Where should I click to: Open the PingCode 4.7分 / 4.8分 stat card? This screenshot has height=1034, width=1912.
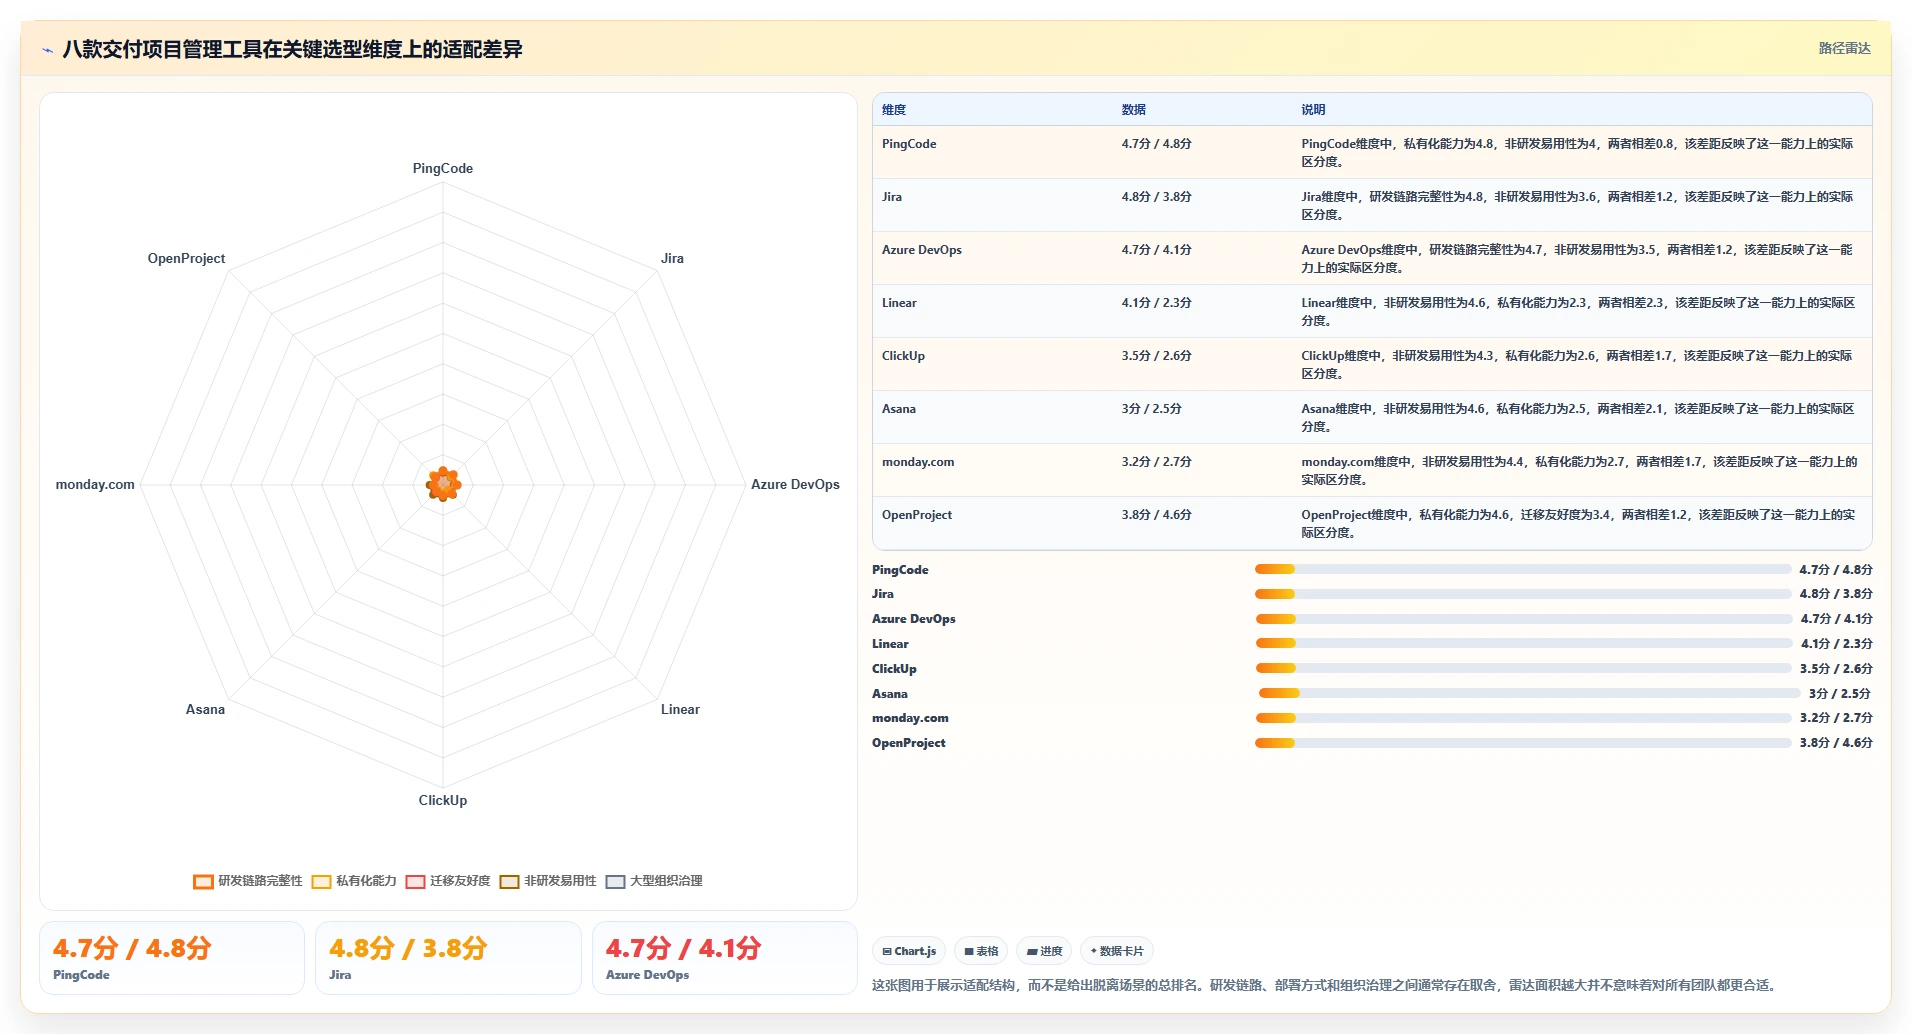[x=172, y=958]
